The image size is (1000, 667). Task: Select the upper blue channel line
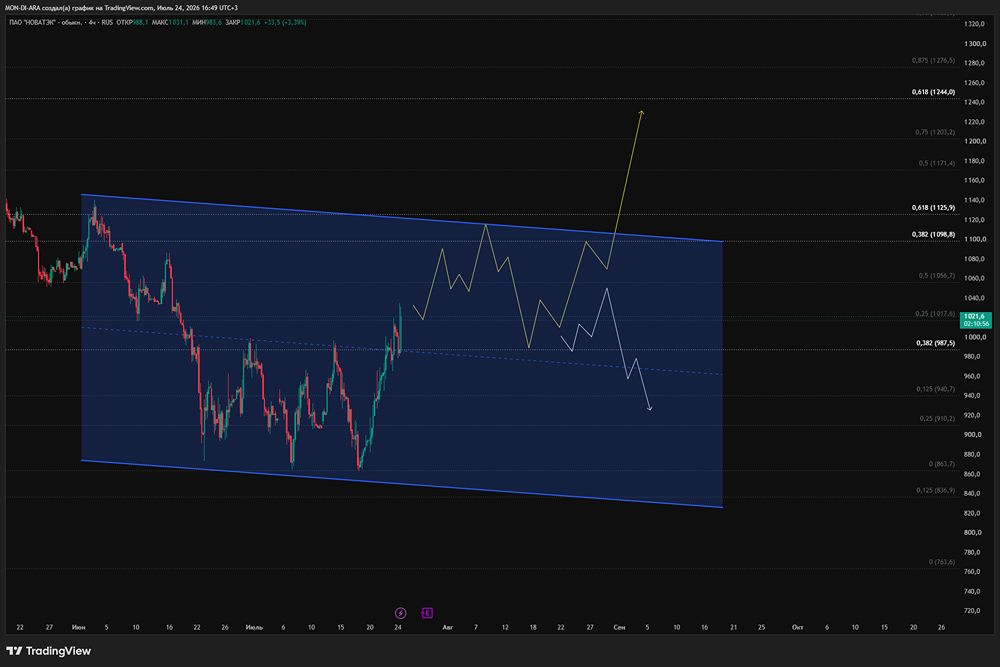(x=402, y=218)
